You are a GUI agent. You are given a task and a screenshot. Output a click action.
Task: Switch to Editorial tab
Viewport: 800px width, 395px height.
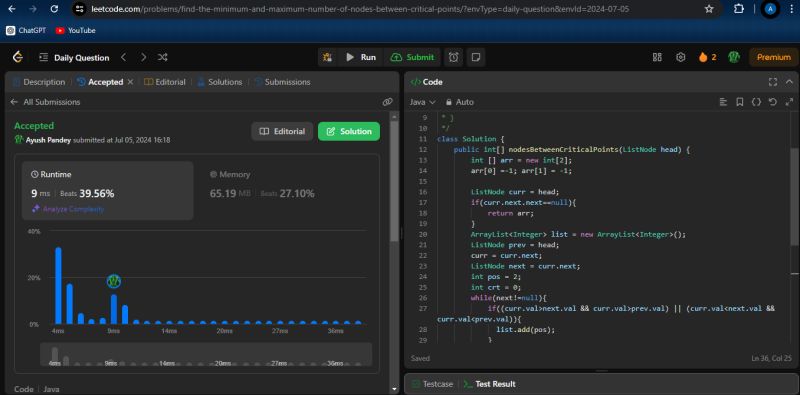[164, 82]
